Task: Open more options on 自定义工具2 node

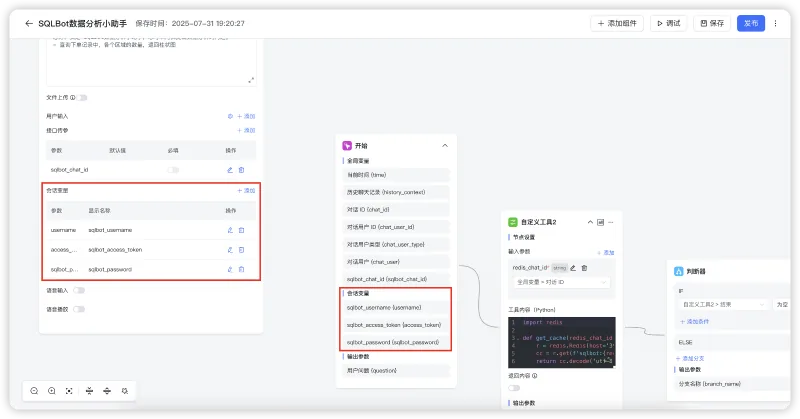Action: point(611,222)
